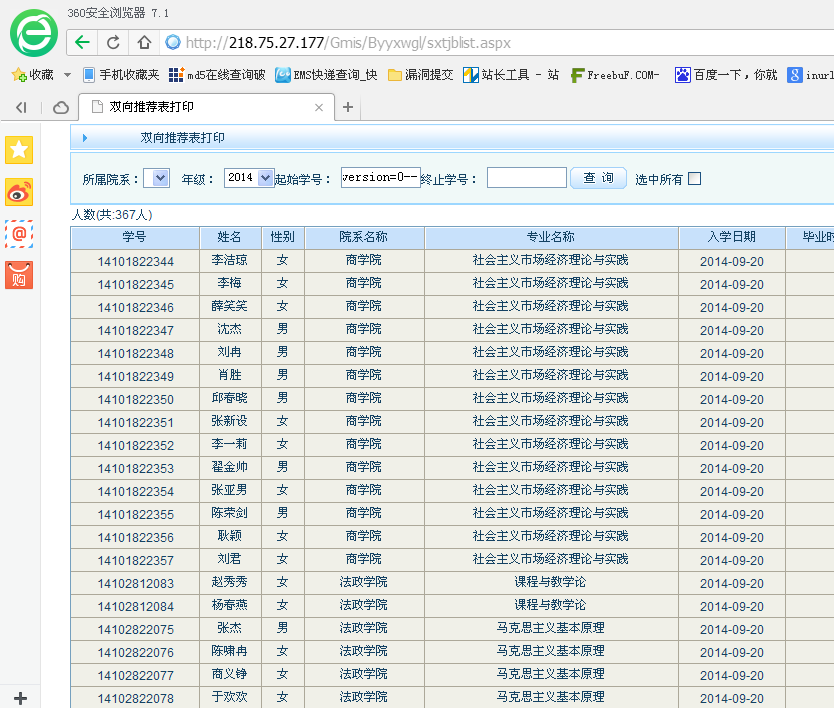The width and height of the screenshot is (834, 708).
Task: Select name cell 邱春晓
Action: pos(230,398)
